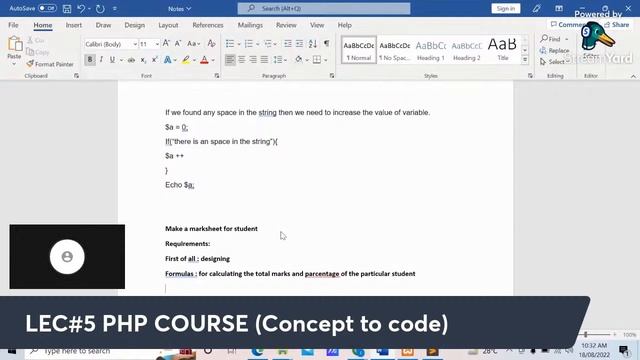Open the View tab
Screen dimensions: 640x360
click(x=317, y=25)
